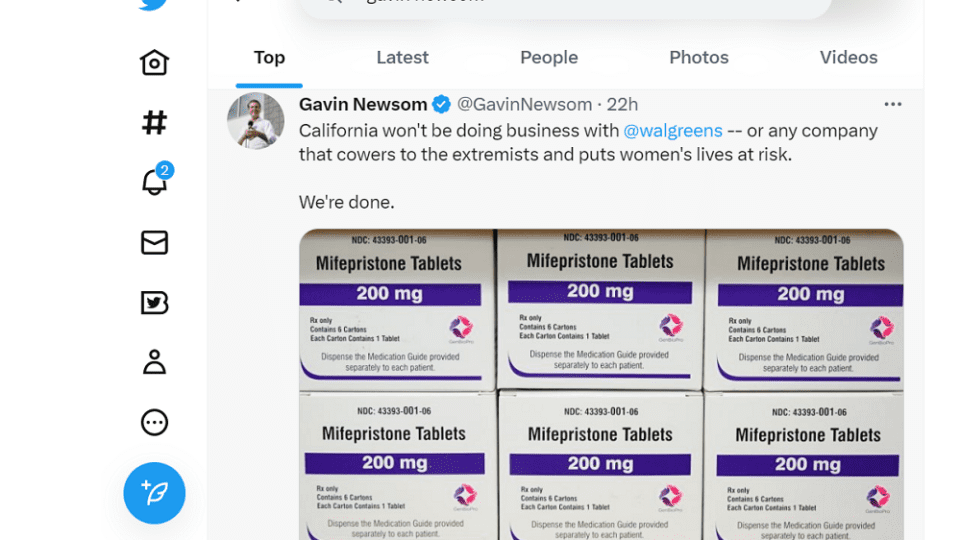Open tweet's three-dot options menu
Image resolution: width=960 pixels, height=540 pixels.
coord(893,104)
